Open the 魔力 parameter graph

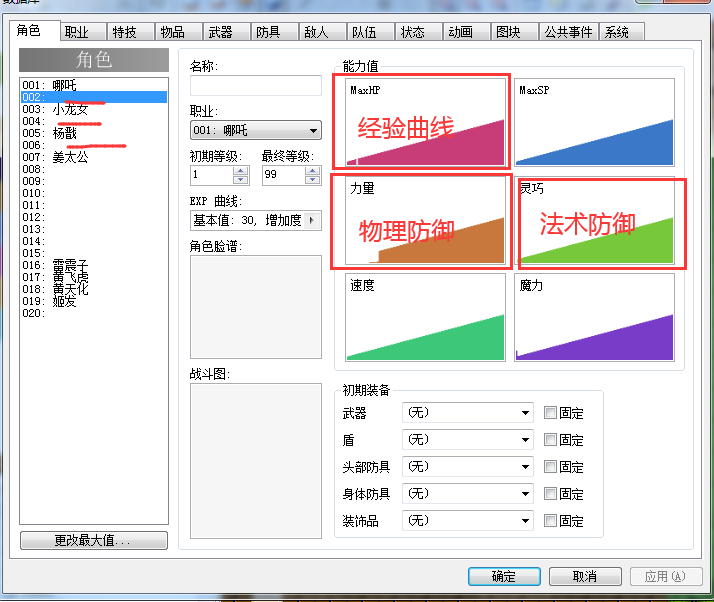[x=594, y=317]
